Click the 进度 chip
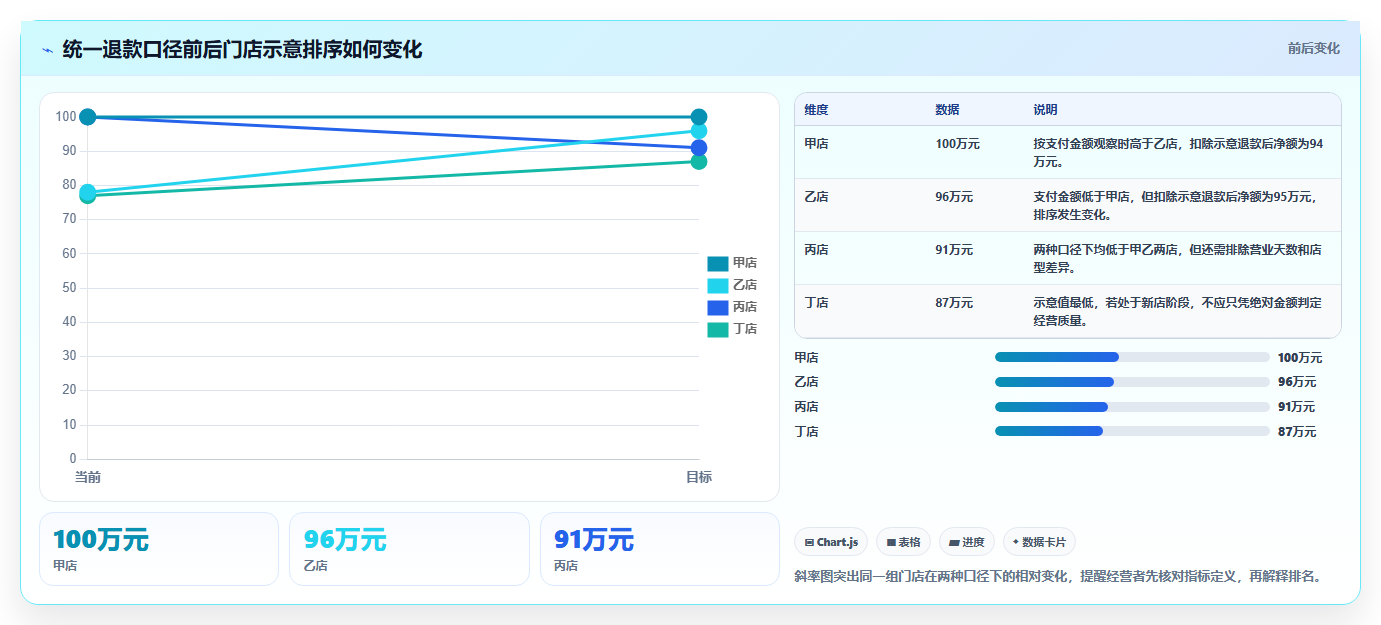Viewport: 1381px width, 625px height. [x=967, y=542]
